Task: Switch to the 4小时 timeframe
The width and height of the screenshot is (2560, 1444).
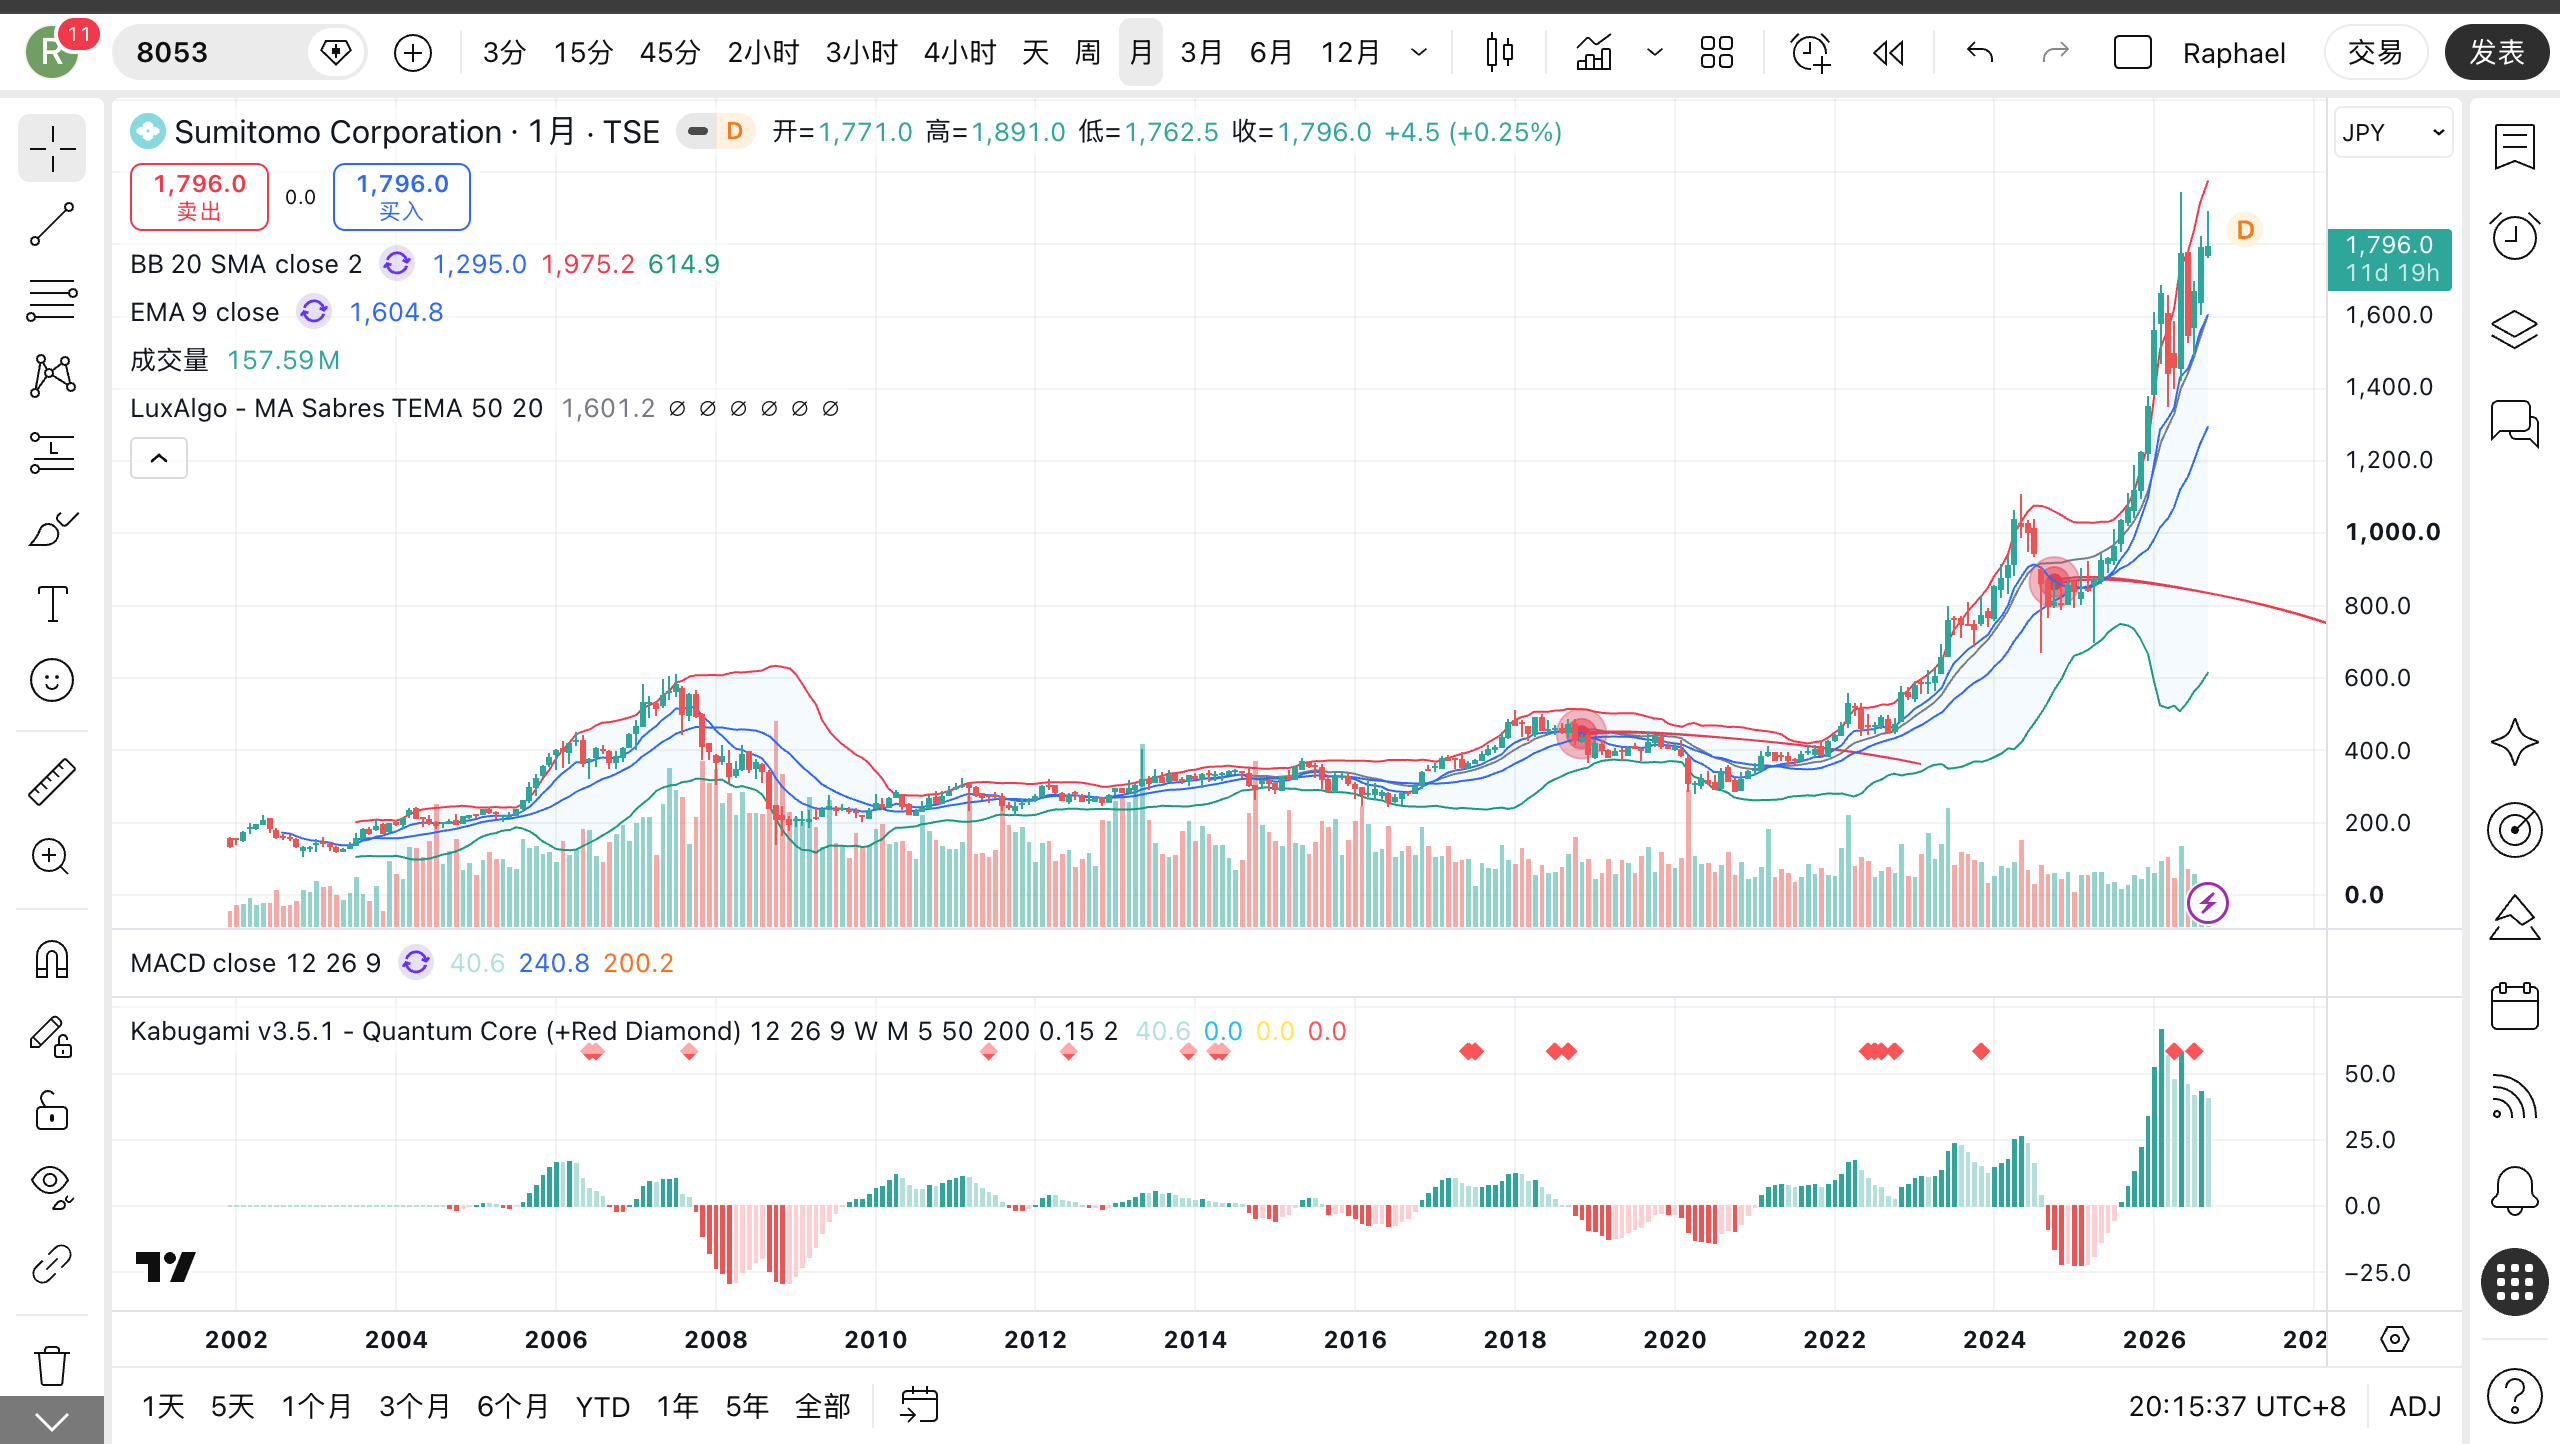Action: (959, 52)
